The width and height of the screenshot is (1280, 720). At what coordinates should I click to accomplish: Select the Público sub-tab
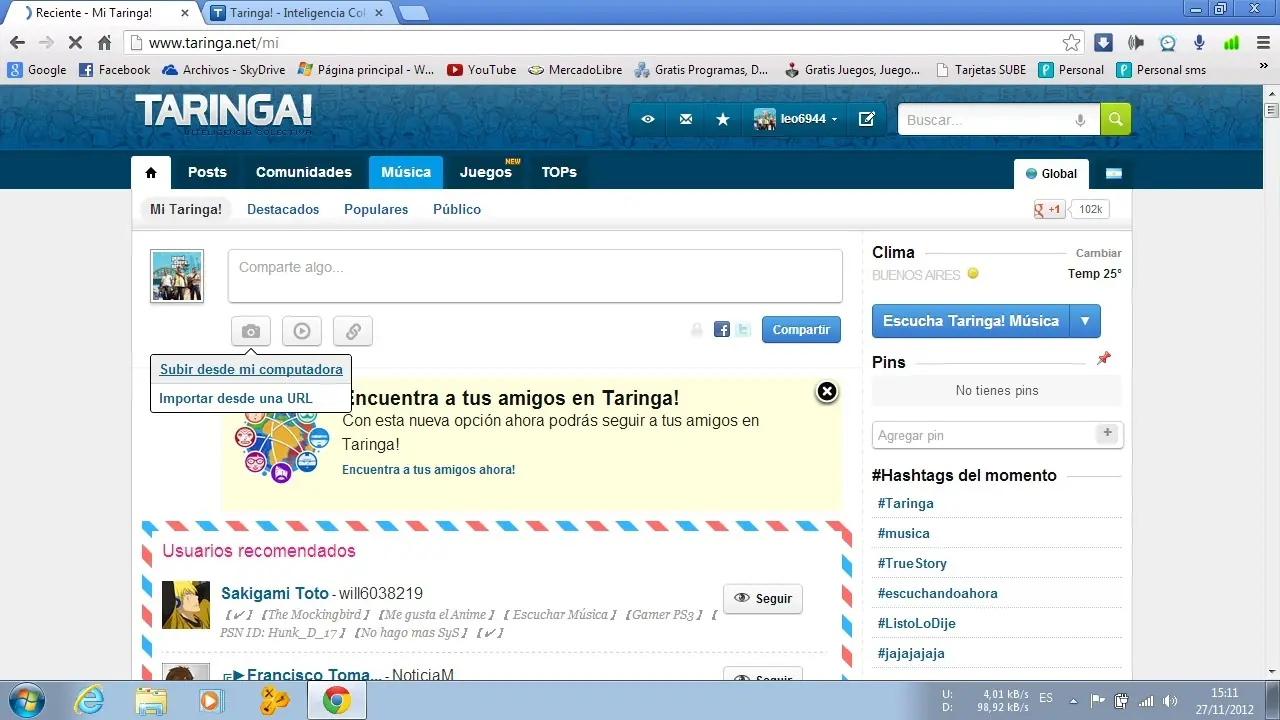(457, 209)
